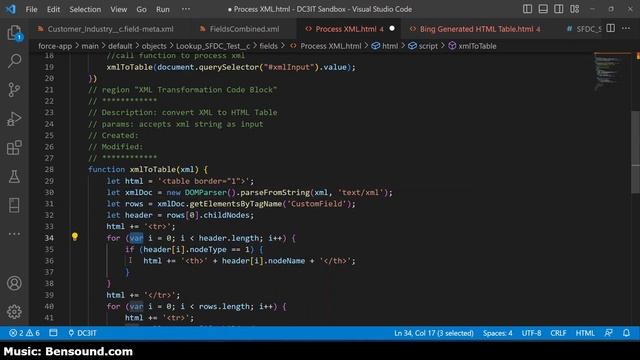This screenshot has width=640, height=360.
Task: Open the Manage gear menu
Action: click(x=14, y=311)
